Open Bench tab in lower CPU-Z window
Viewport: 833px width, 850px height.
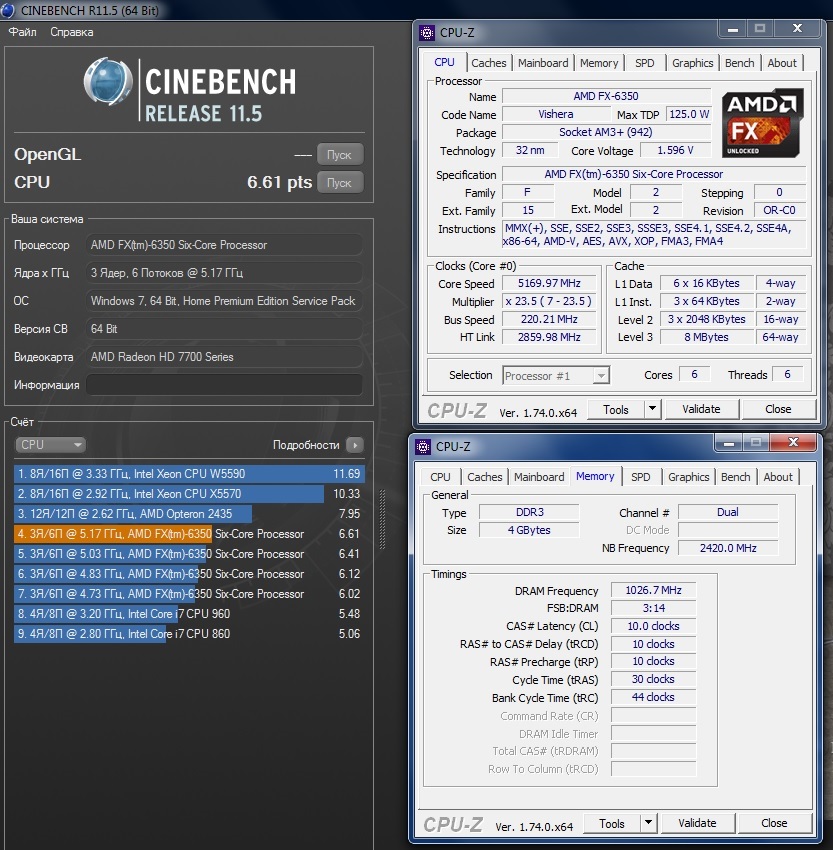click(x=735, y=477)
